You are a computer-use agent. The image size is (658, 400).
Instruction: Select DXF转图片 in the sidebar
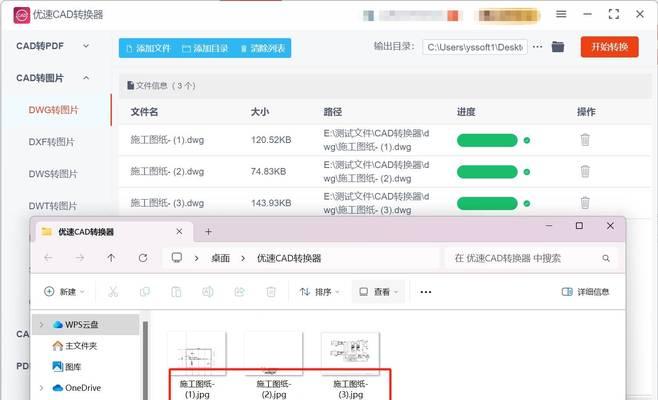[52, 142]
